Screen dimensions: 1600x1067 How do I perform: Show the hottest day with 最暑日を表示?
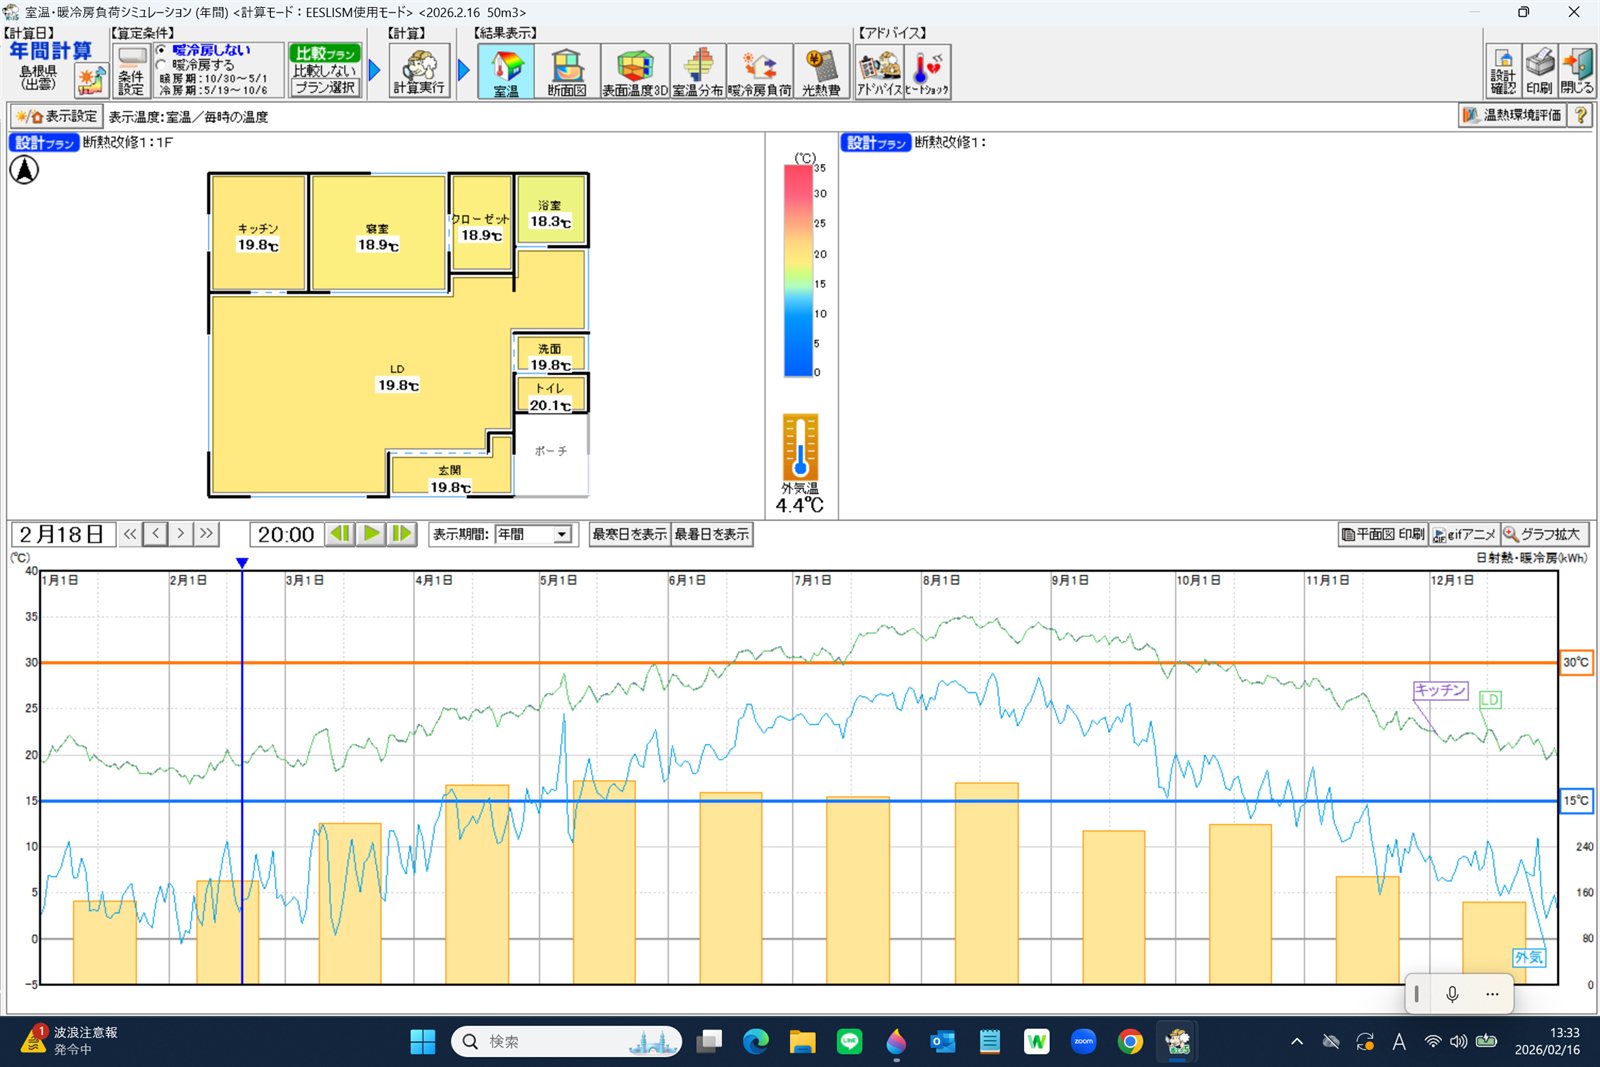(x=712, y=535)
